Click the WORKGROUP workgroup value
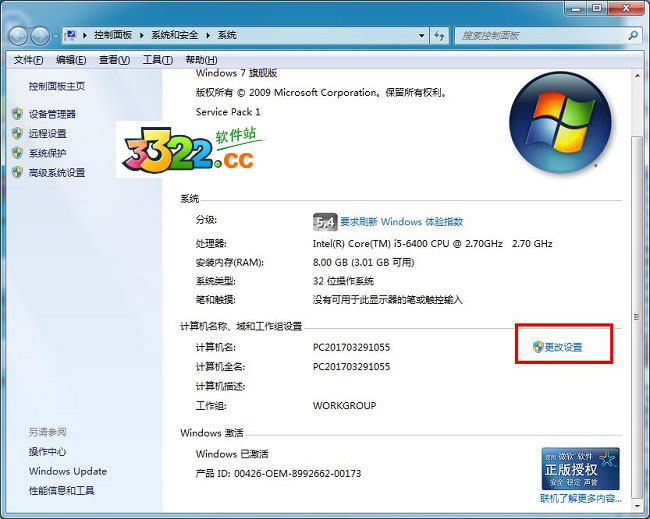This screenshot has width=650, height=519. [x=344, y=405]
